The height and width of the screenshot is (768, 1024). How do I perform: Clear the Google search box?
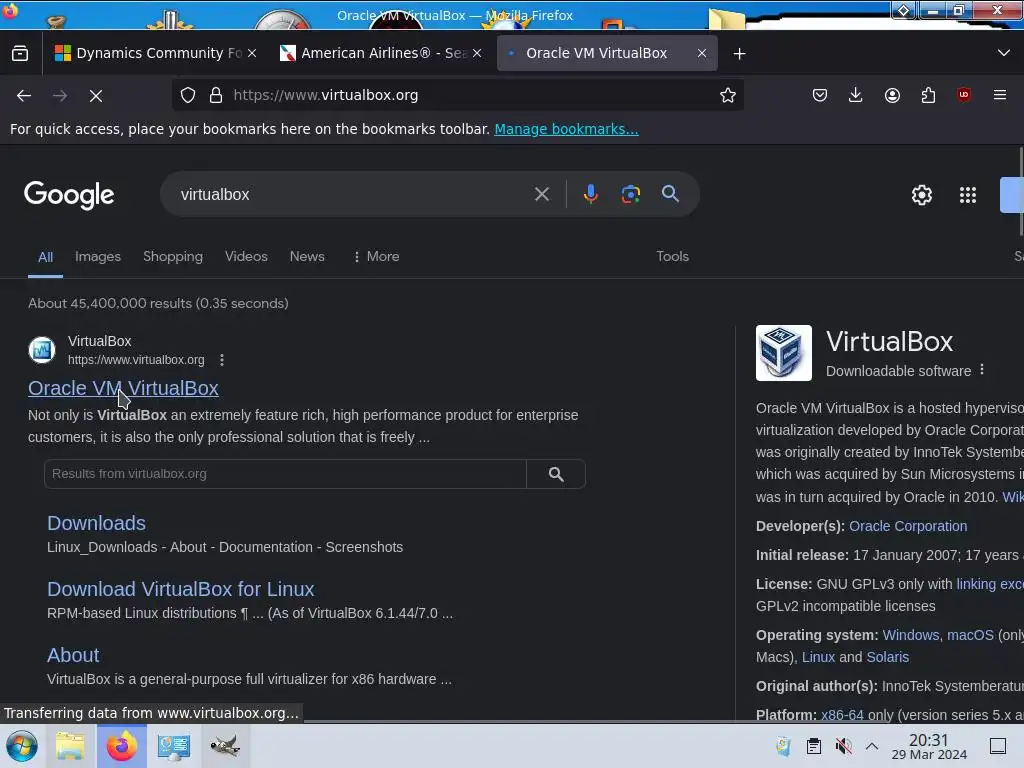point(541,194)
